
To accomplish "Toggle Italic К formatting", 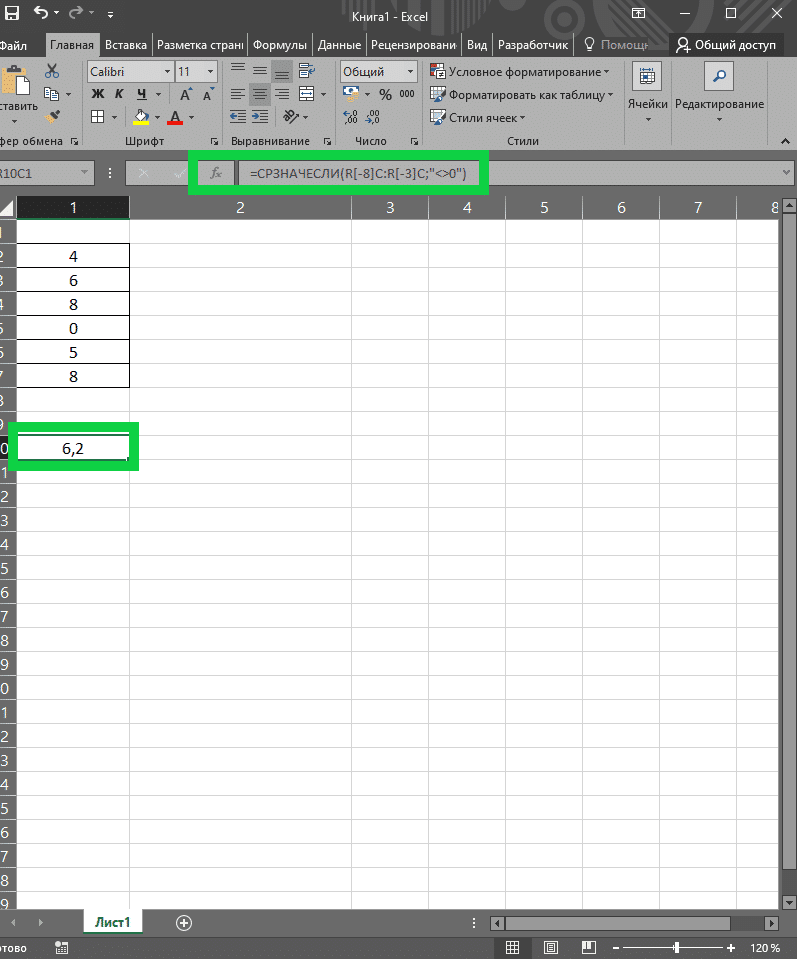I will (x=119, y=94).
